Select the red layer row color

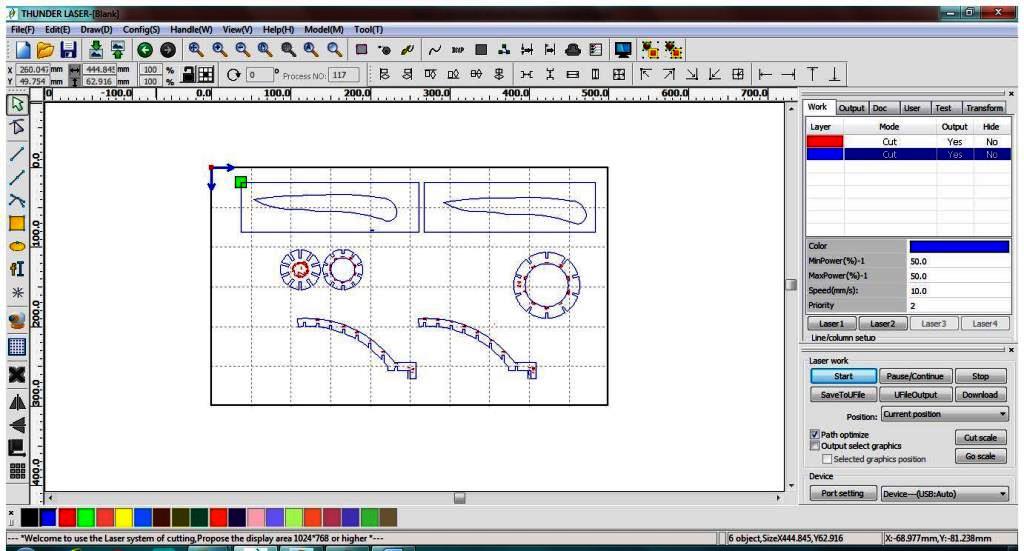(825, 141)
